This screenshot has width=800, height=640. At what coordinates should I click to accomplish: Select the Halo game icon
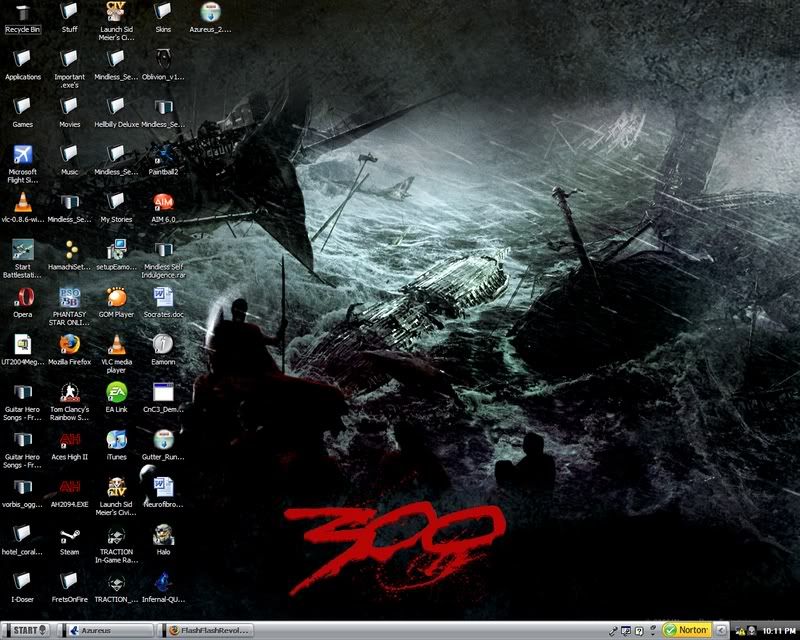[163, 534]
